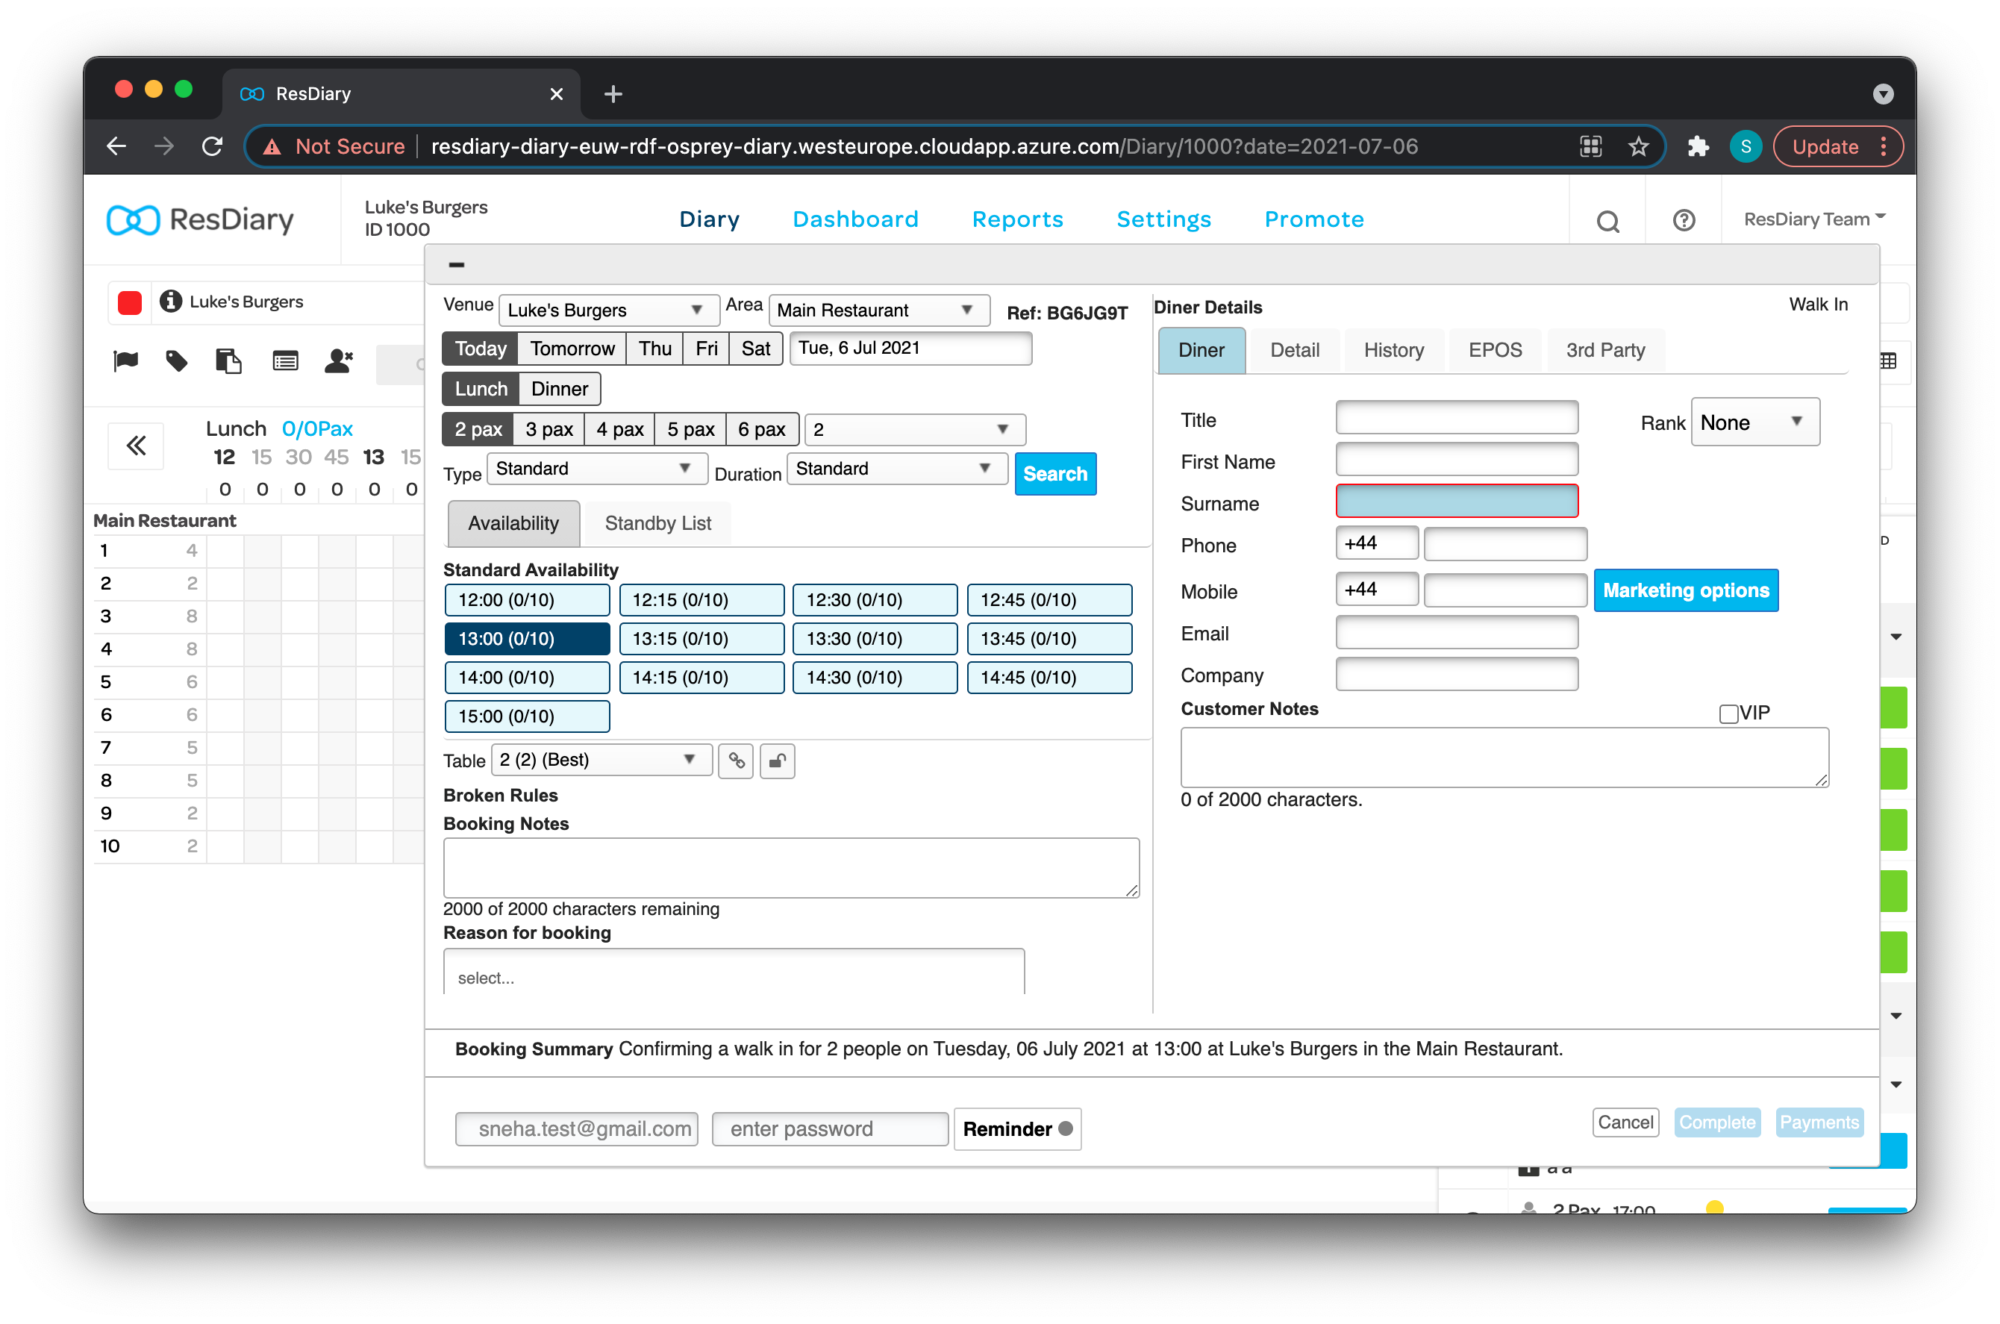
Task: Click the double chevron collapse arrow
Action: [136, 445]
